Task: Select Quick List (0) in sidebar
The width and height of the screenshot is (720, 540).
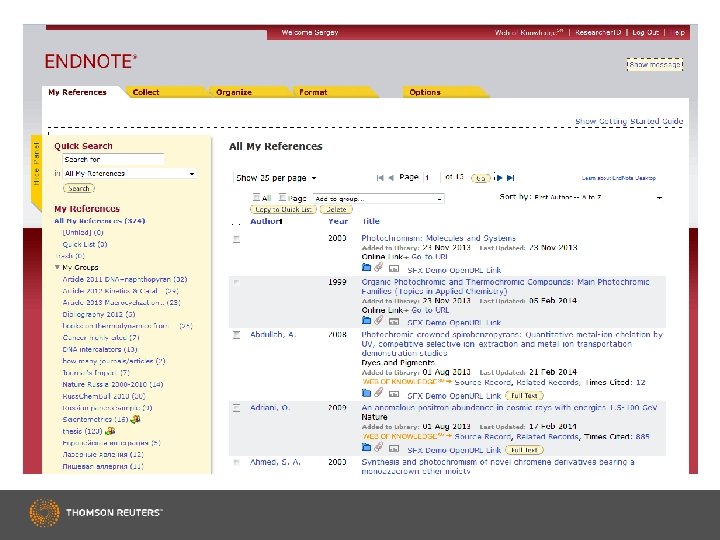Action: coord(84,244)
